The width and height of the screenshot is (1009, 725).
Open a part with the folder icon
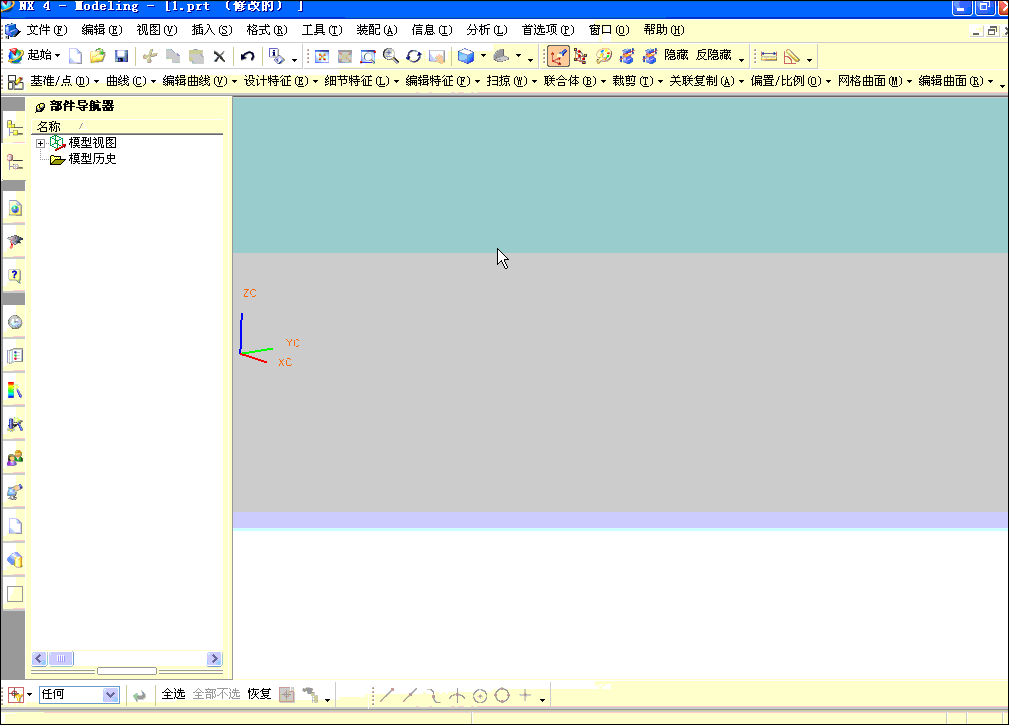pos(98,56)
